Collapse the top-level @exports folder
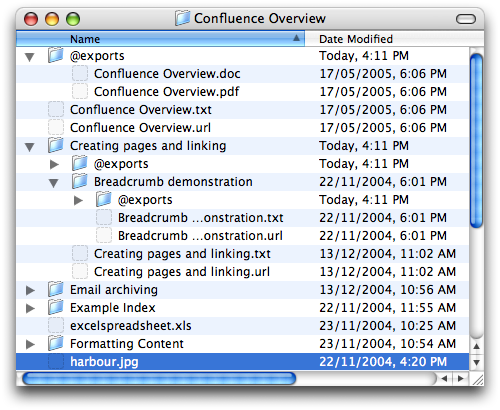500x410 pixels. [x=30, y=57]
